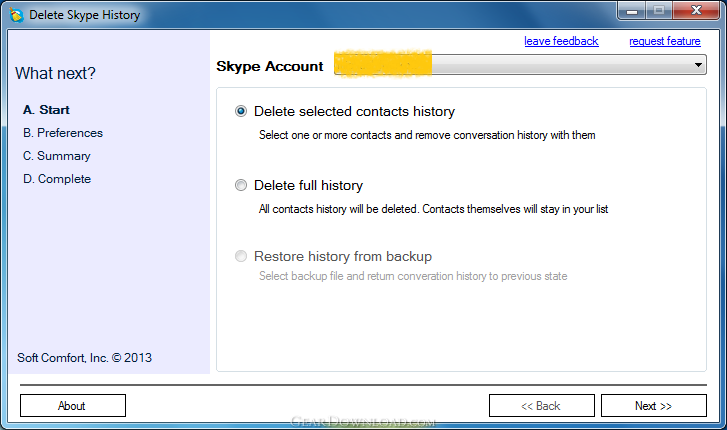
Task: Click 'All contacts history will be deleted' text
Action: (x=434, y=209)
